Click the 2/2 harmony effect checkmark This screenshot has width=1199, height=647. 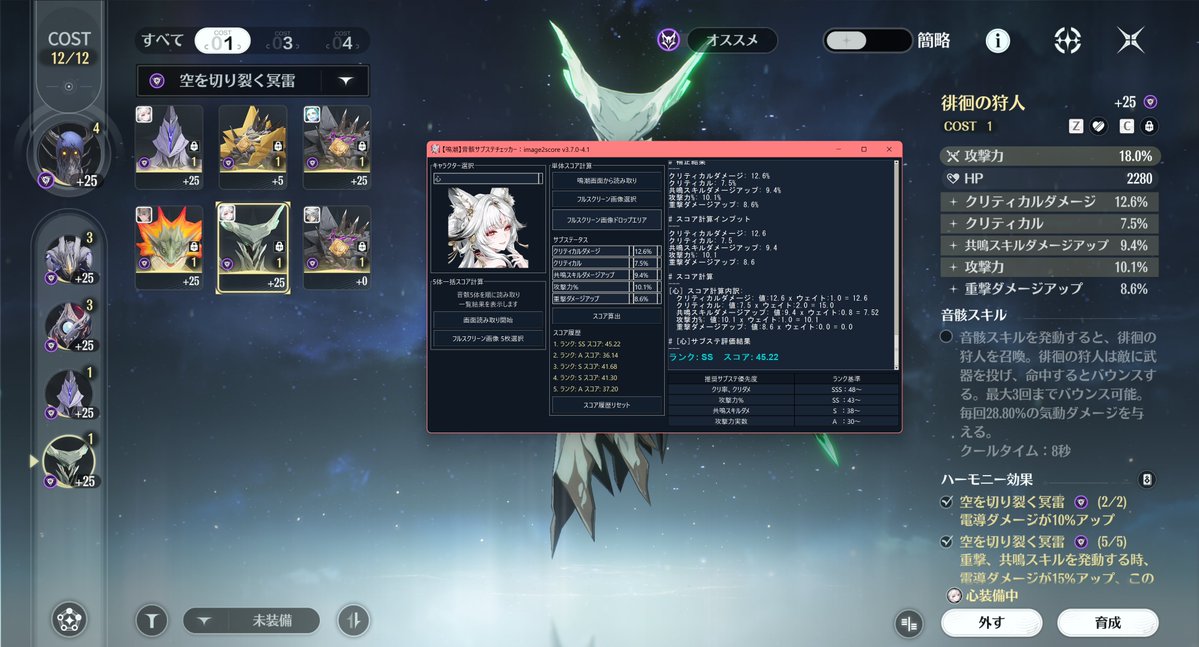pyautogui.click(x=947, y=502)
